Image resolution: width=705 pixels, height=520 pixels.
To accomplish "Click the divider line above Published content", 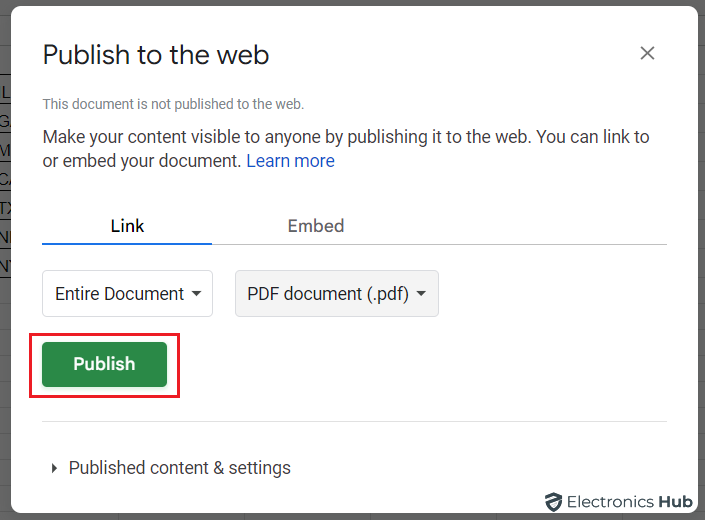I will (x=354, y=422).
